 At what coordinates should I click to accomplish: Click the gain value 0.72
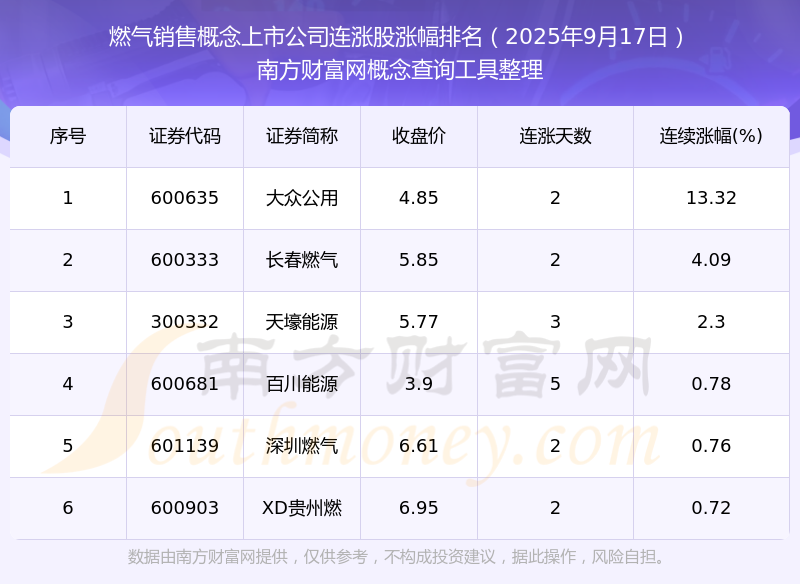(x=711, y=508)
